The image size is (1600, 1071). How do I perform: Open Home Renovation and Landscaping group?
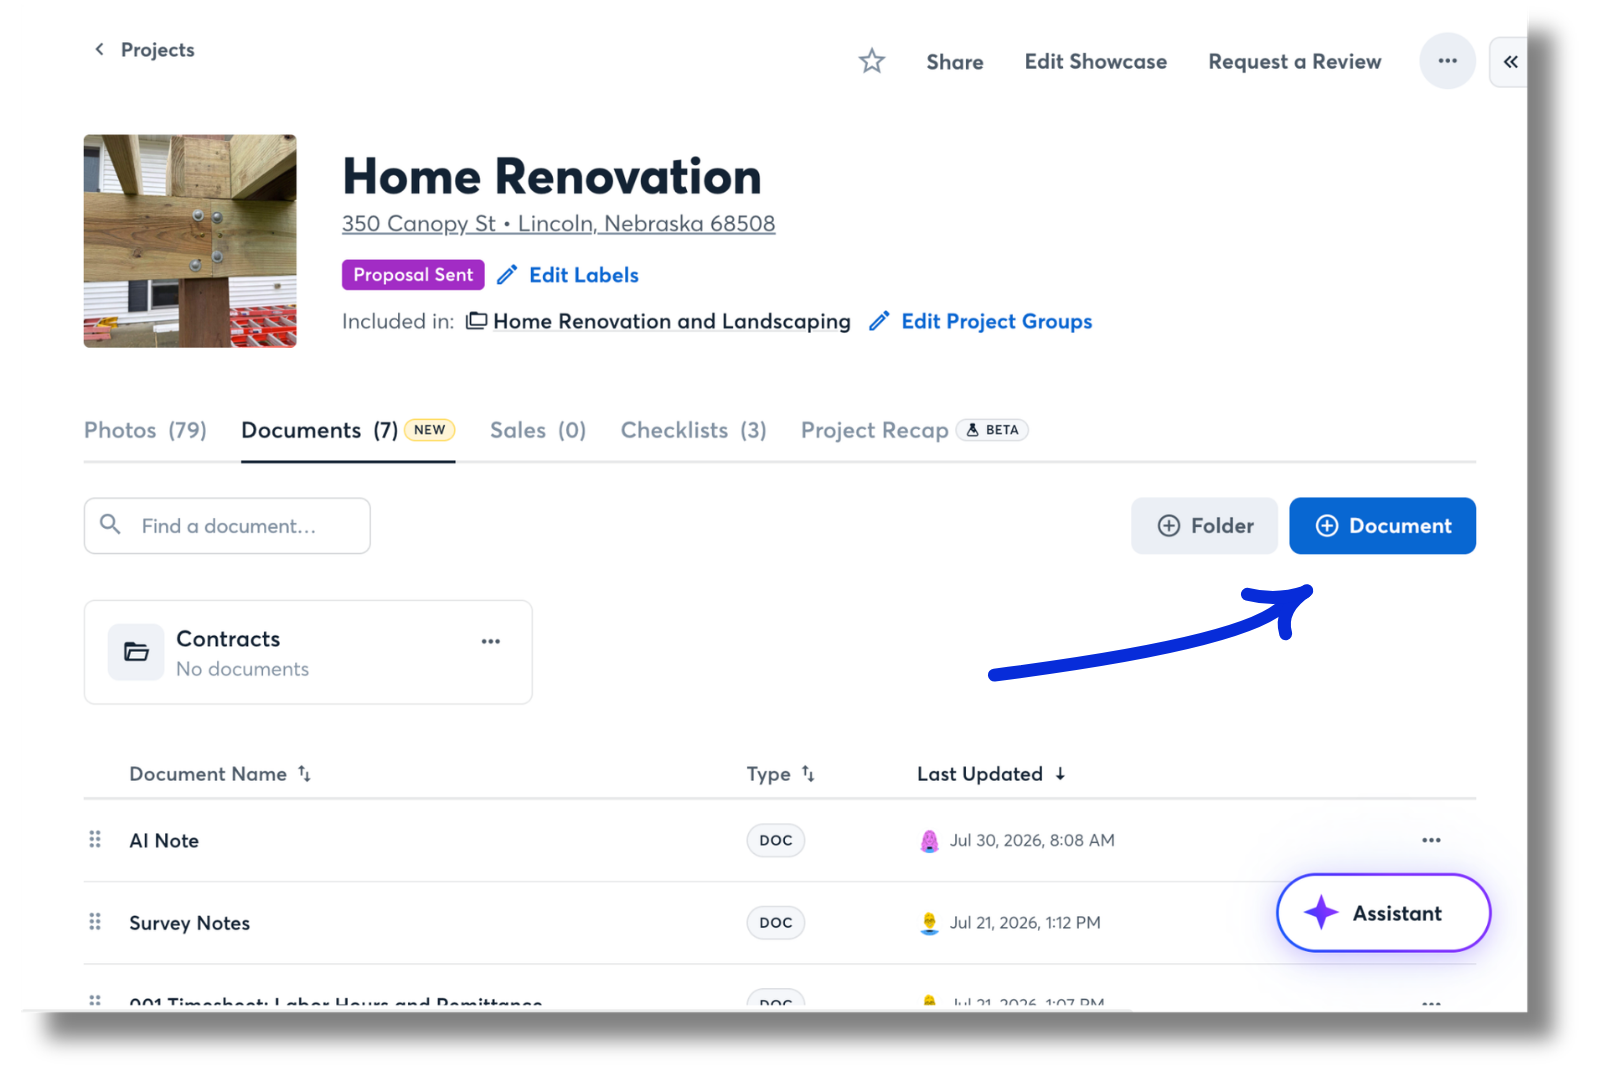tap(672, 321)
